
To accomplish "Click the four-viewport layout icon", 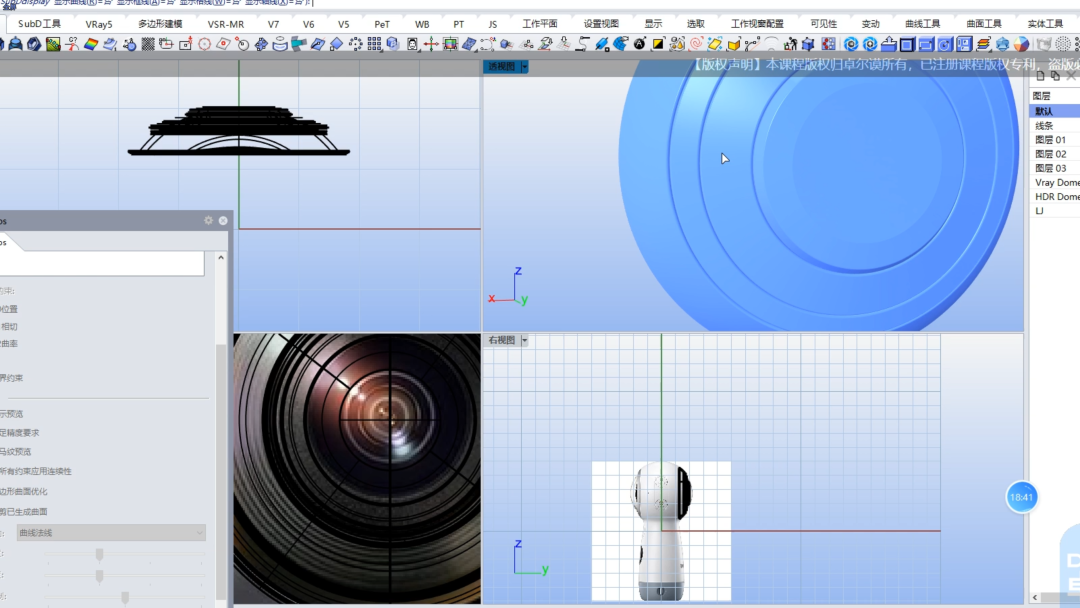I will (964, 44).
